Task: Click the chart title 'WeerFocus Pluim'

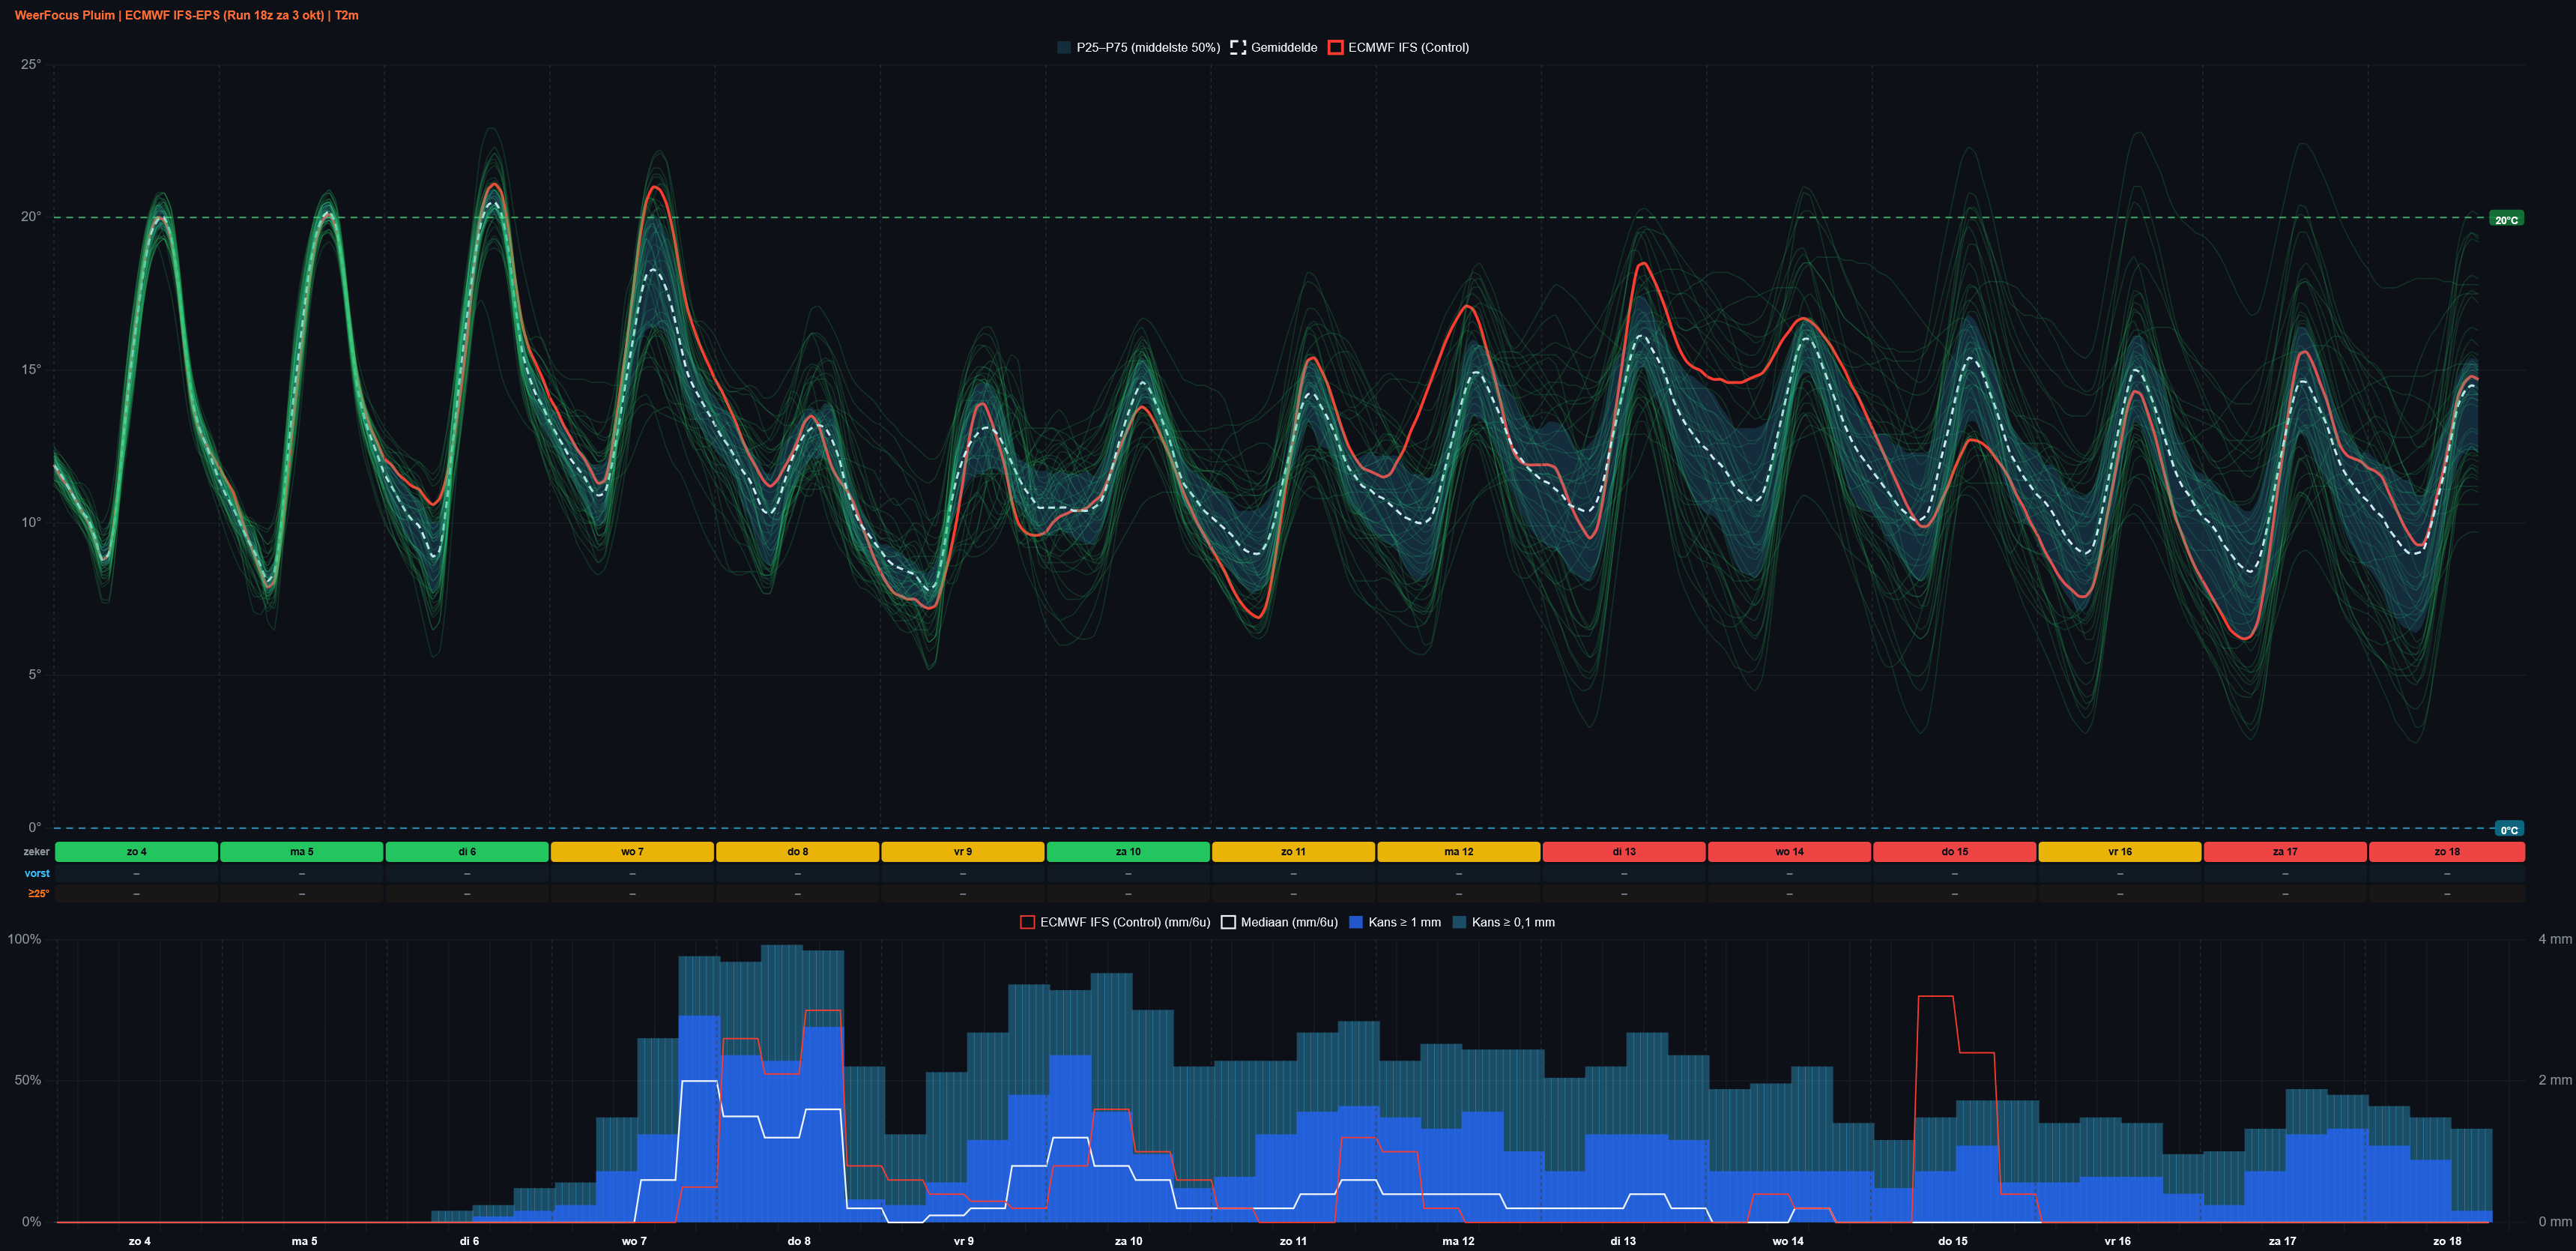Action: [x=65, y=15]
